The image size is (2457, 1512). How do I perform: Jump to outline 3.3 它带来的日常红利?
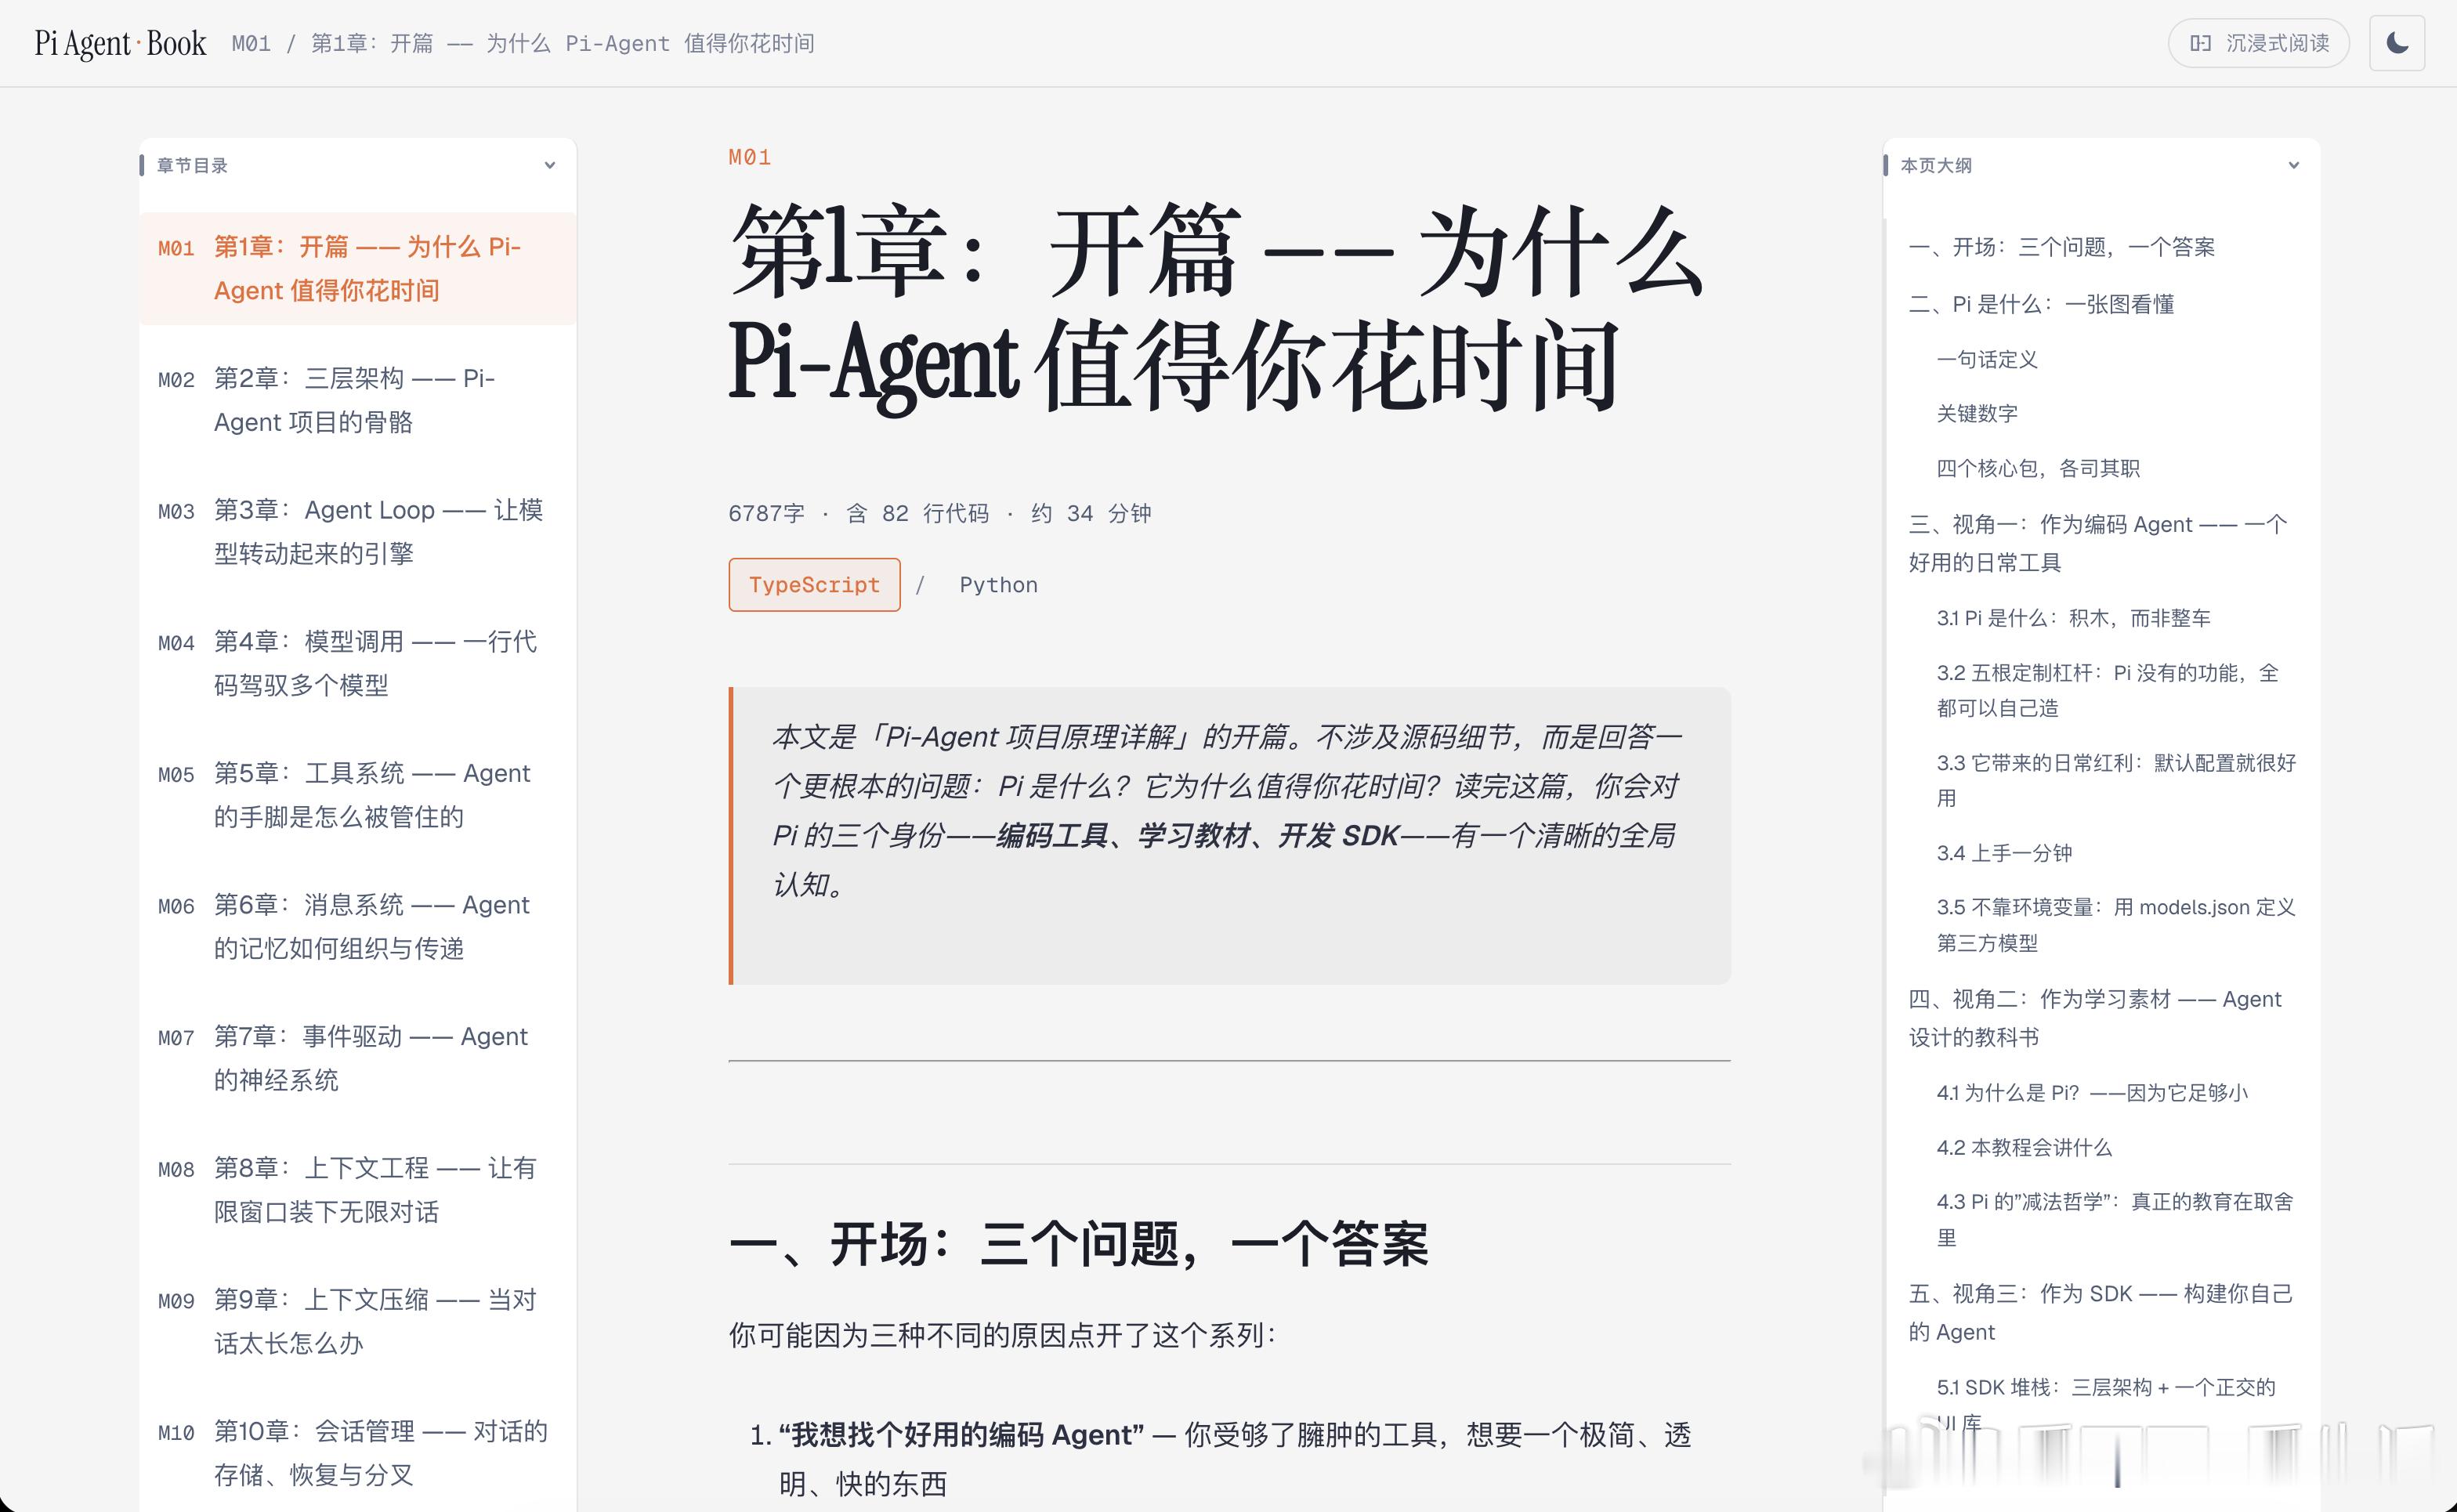point(2115,780)
